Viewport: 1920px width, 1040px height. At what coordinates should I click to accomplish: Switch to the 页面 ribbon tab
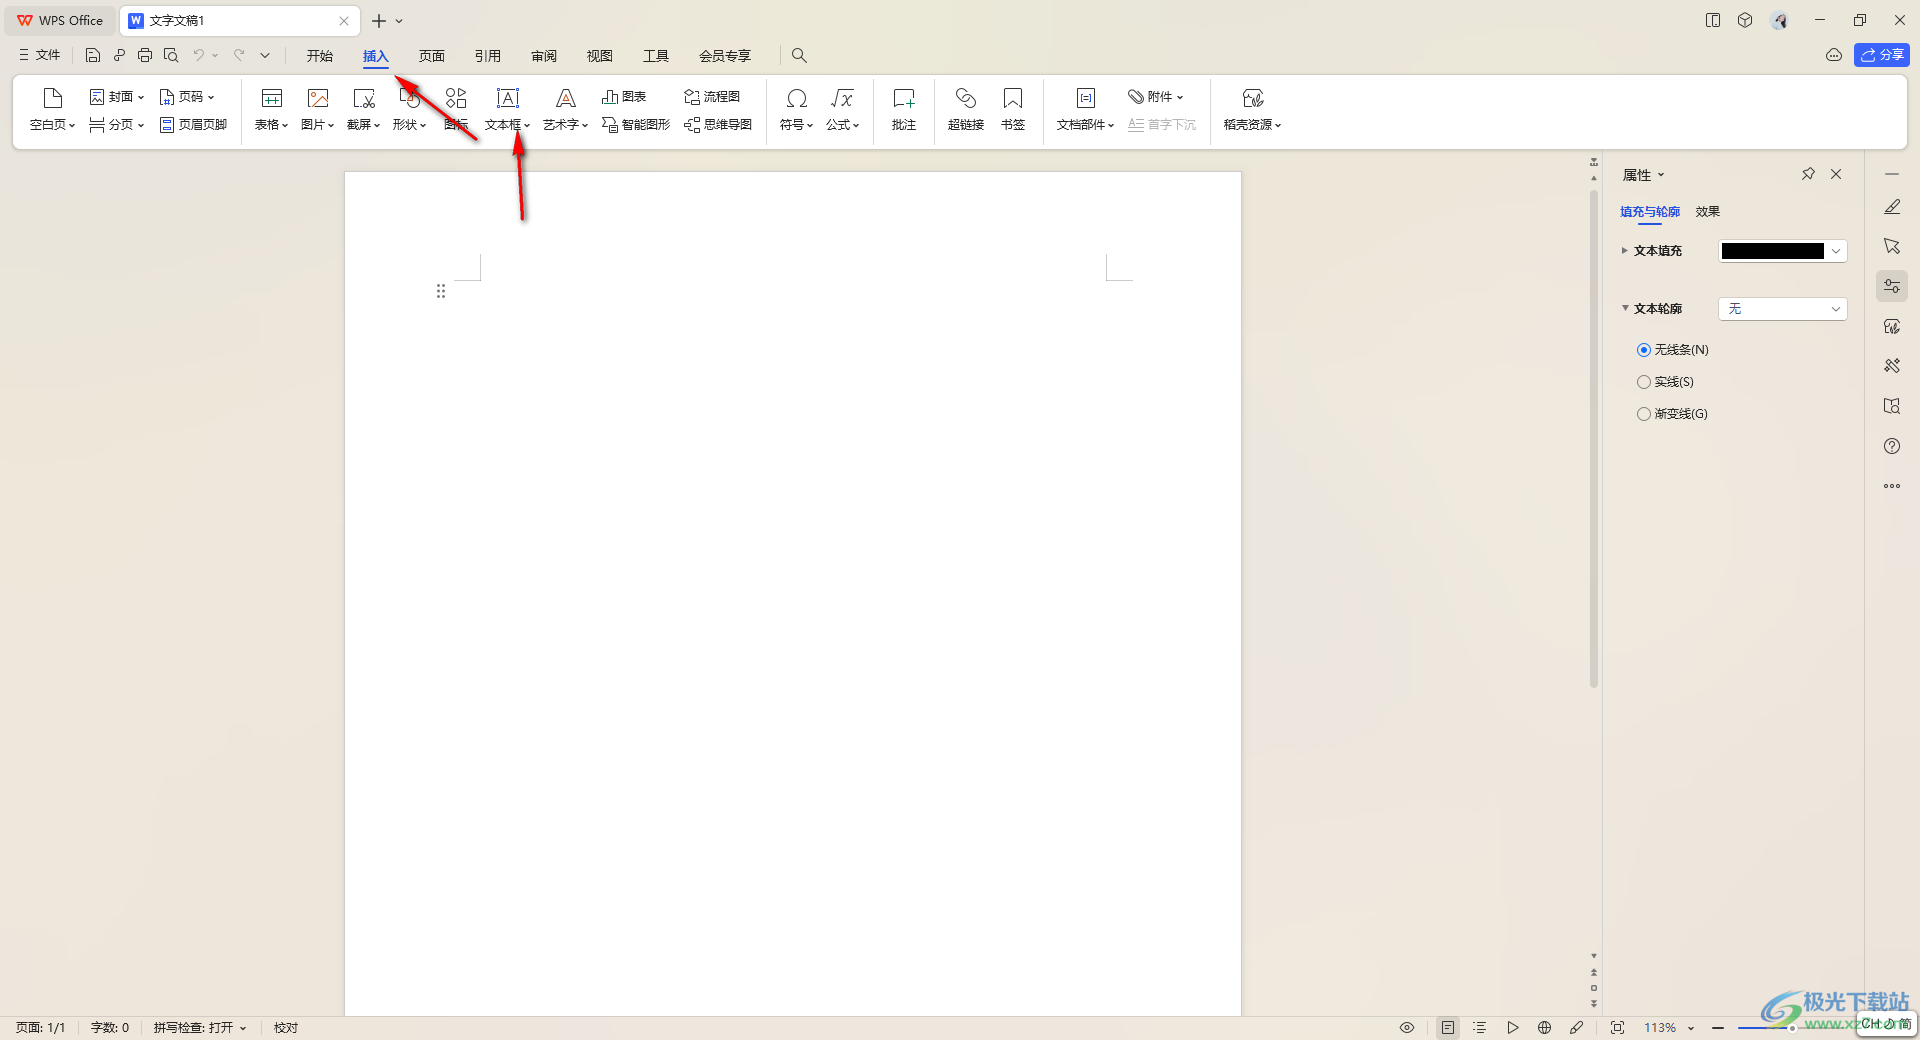[x=432, y=56]
